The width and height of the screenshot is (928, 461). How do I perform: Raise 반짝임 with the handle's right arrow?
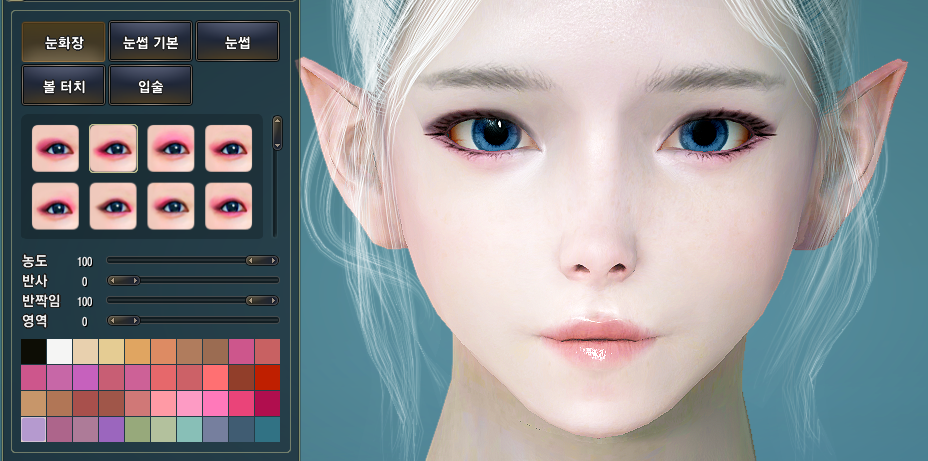[273, 301]
